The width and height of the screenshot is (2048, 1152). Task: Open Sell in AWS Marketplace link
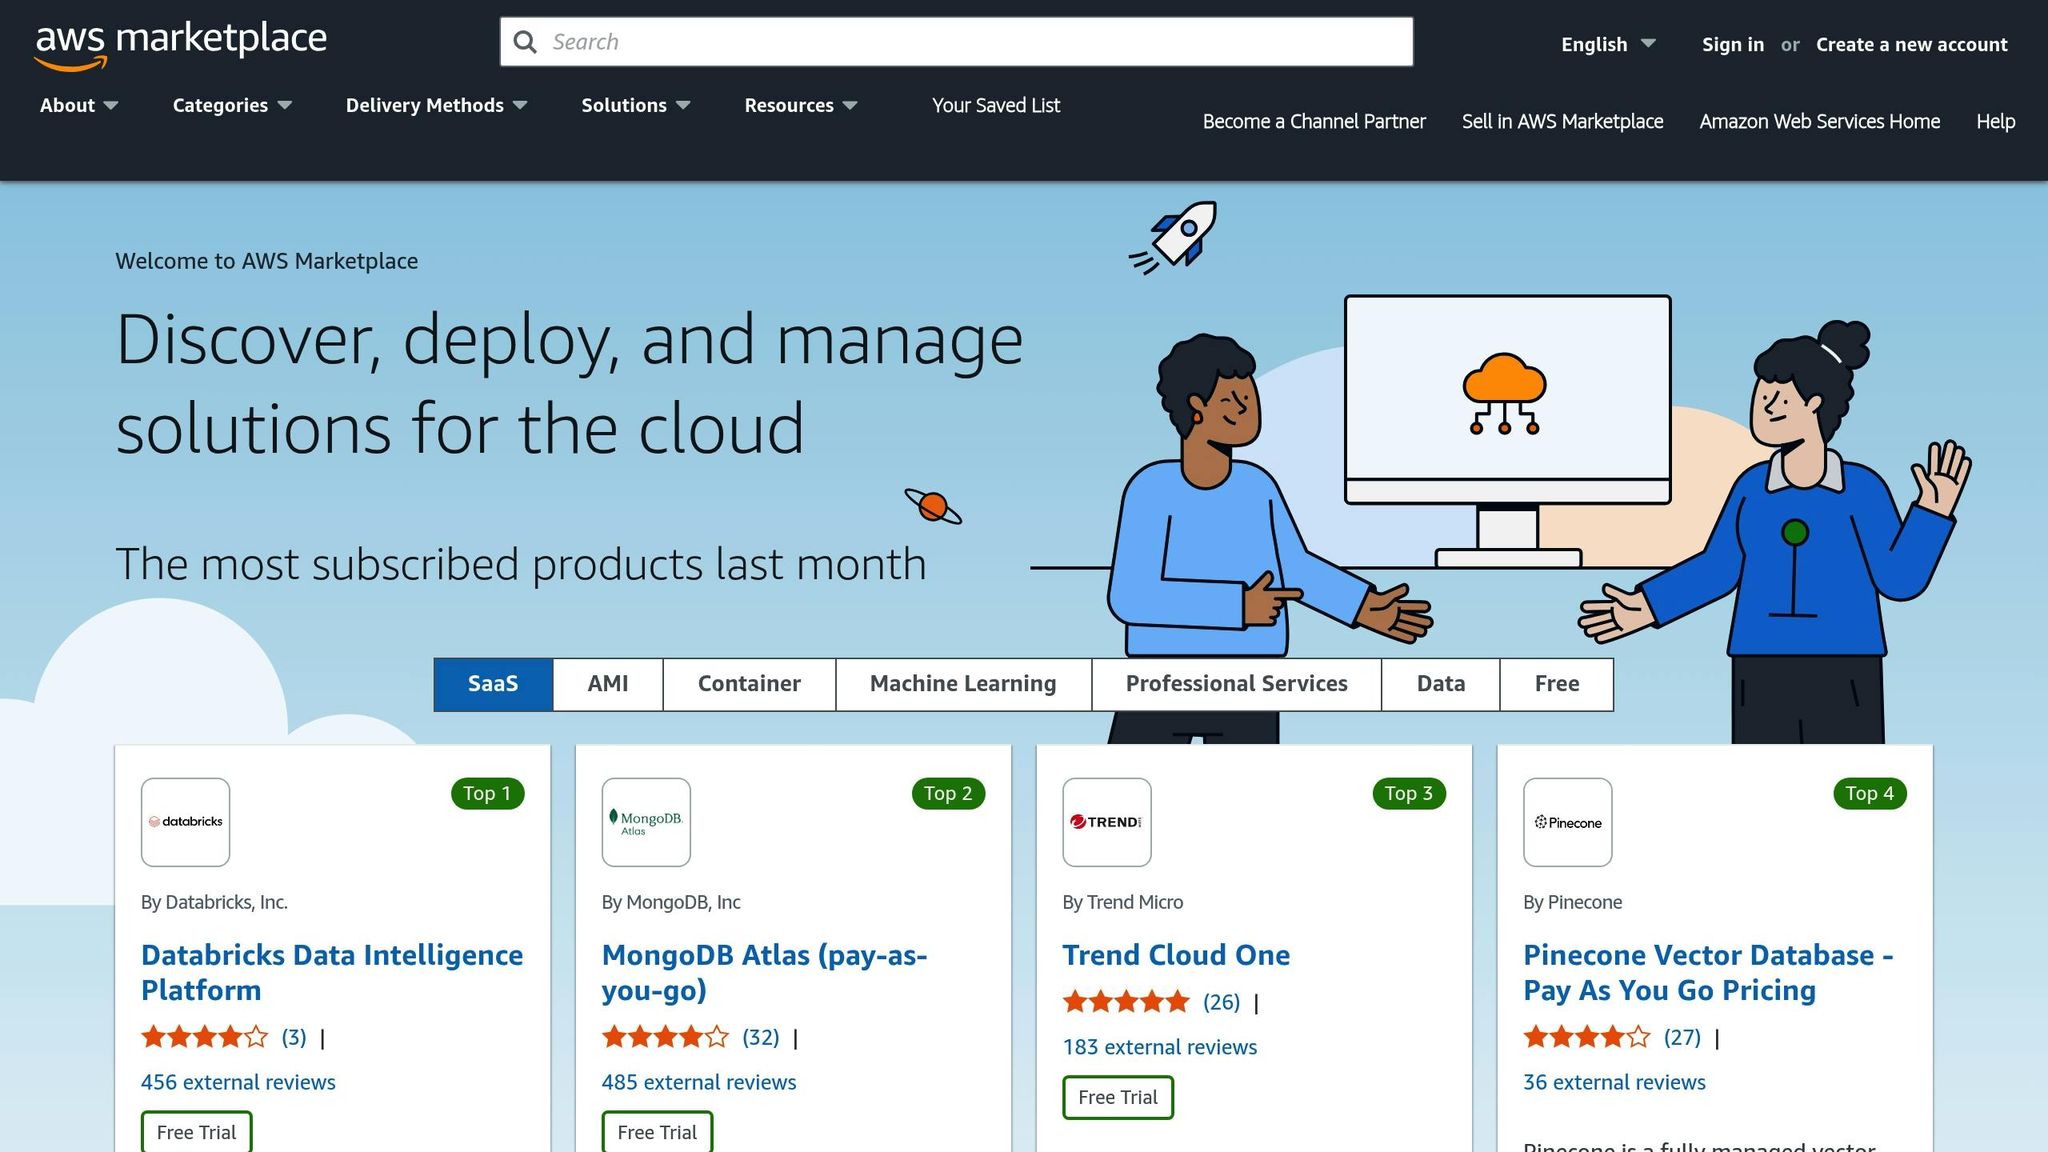click(1562, 121)
